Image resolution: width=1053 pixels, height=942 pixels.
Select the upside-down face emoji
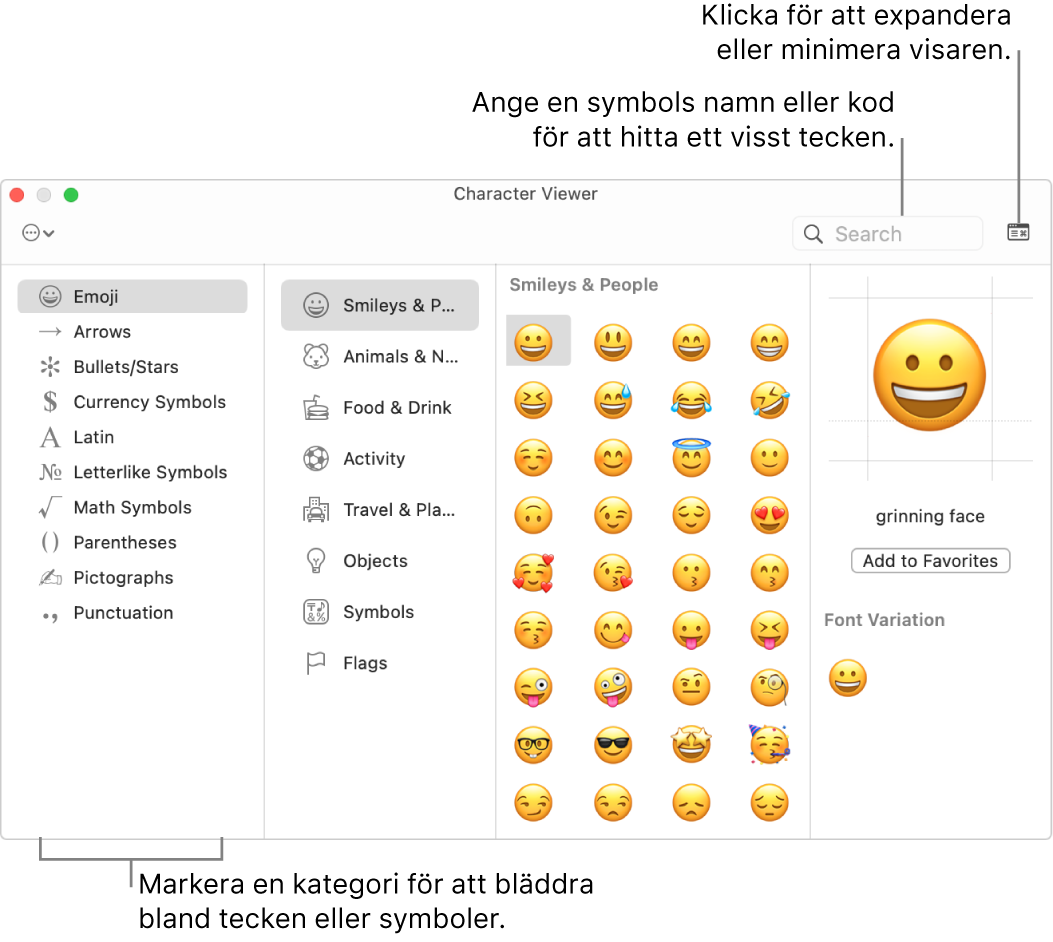coord(533,516)
